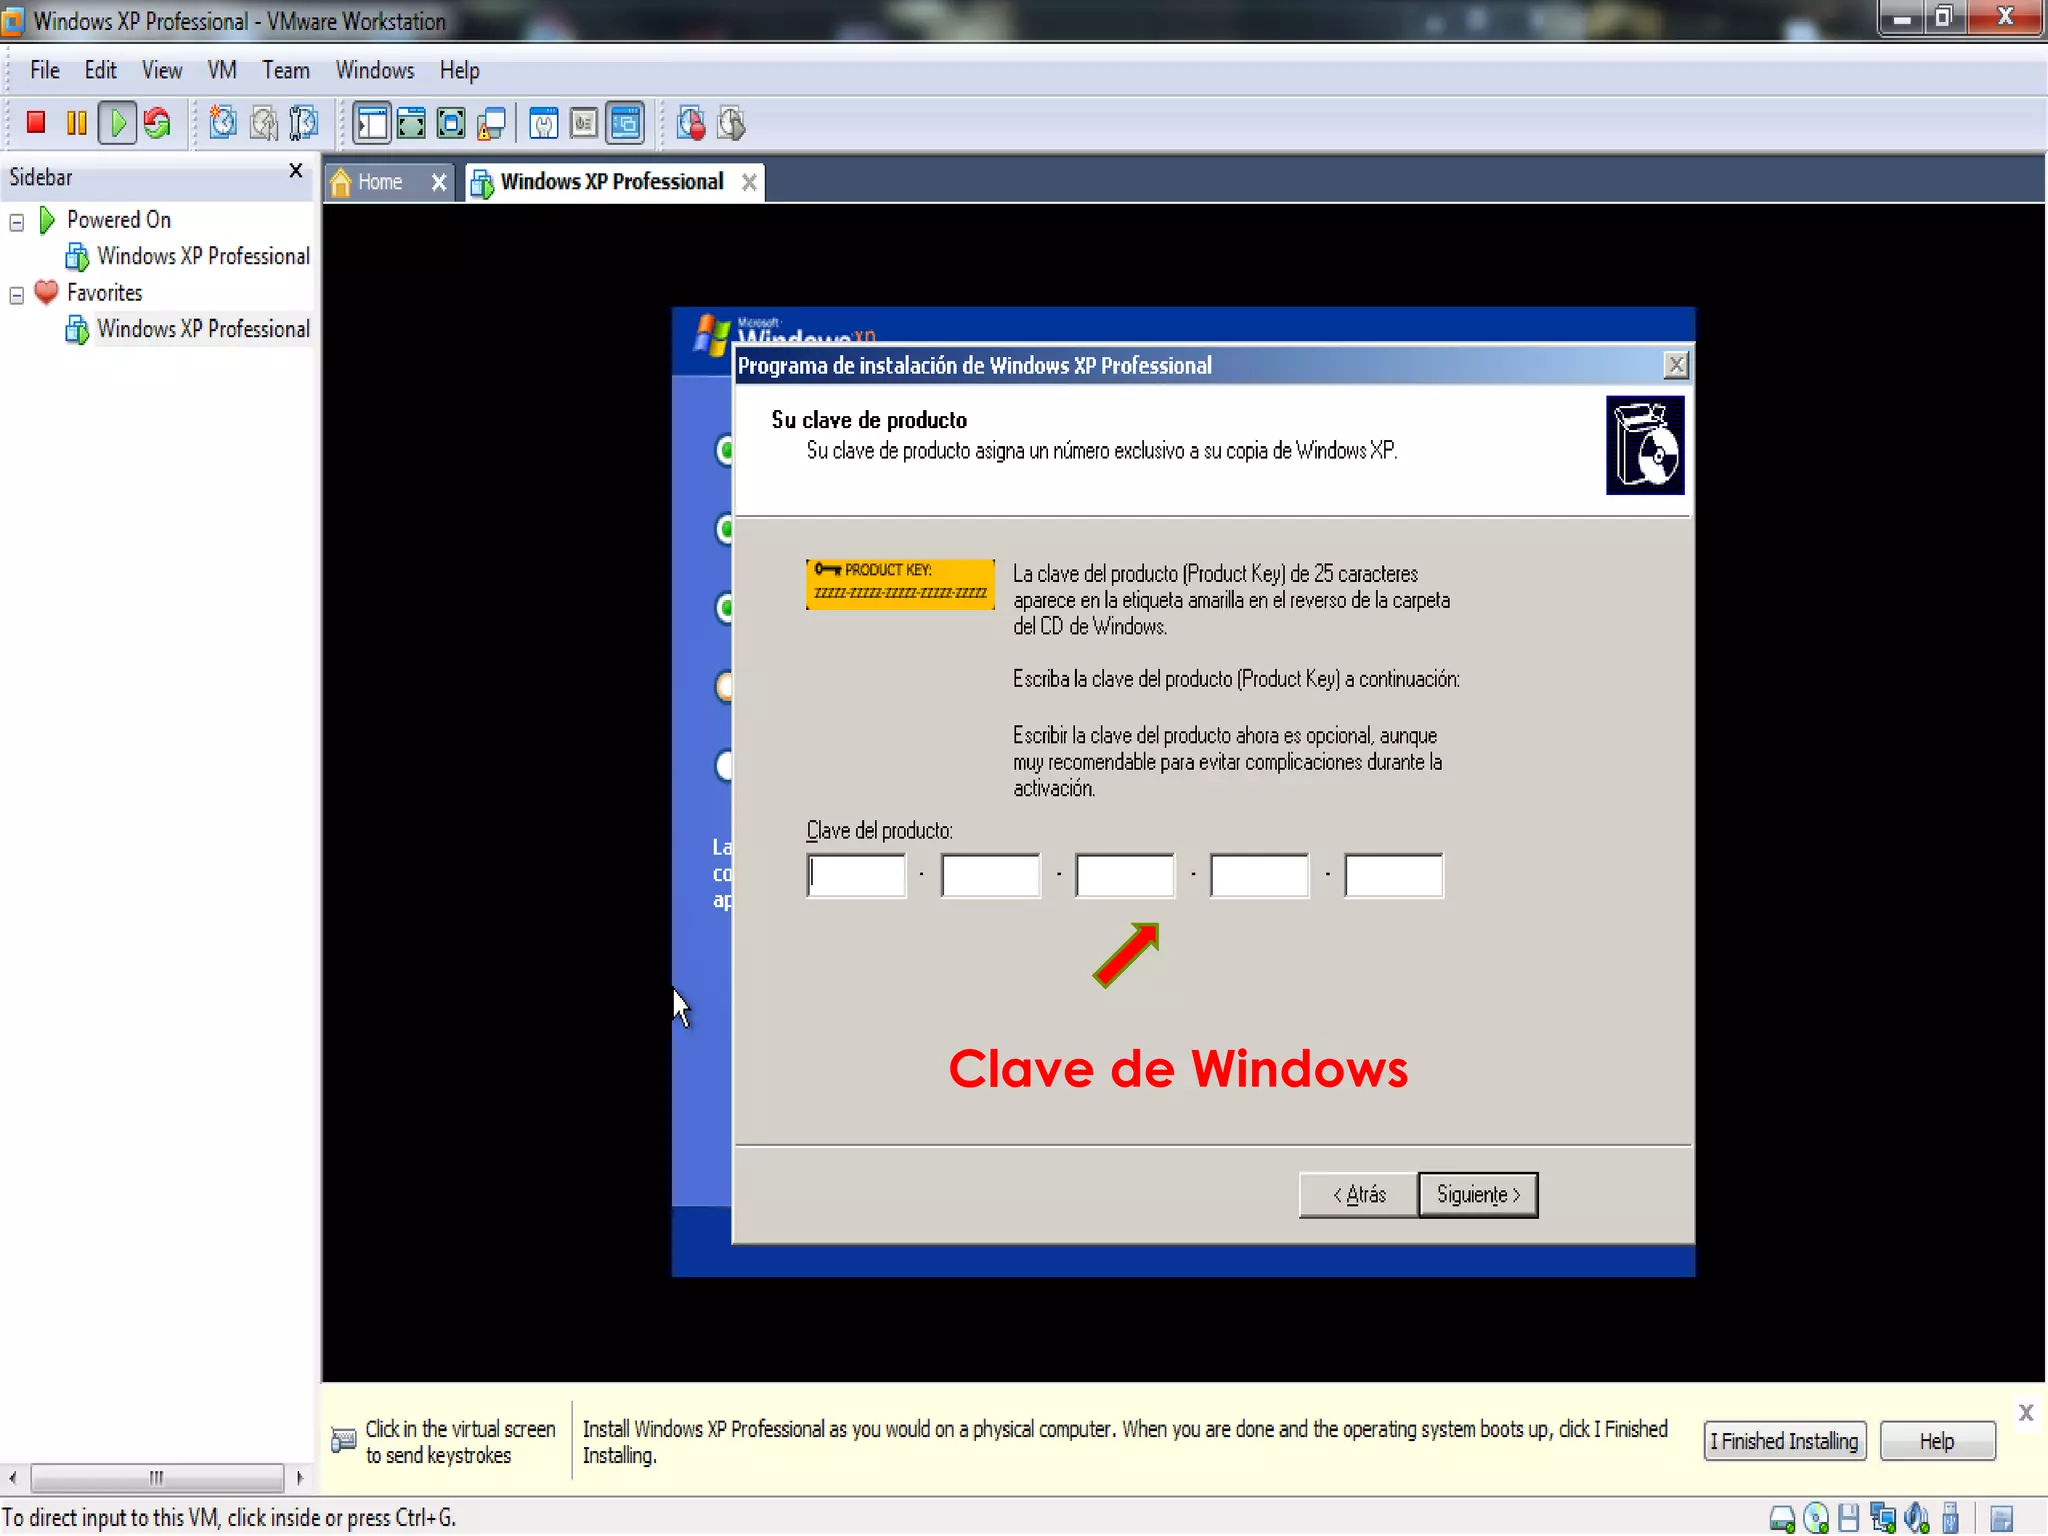Open the Edit menu

click(x=100, y=70)
